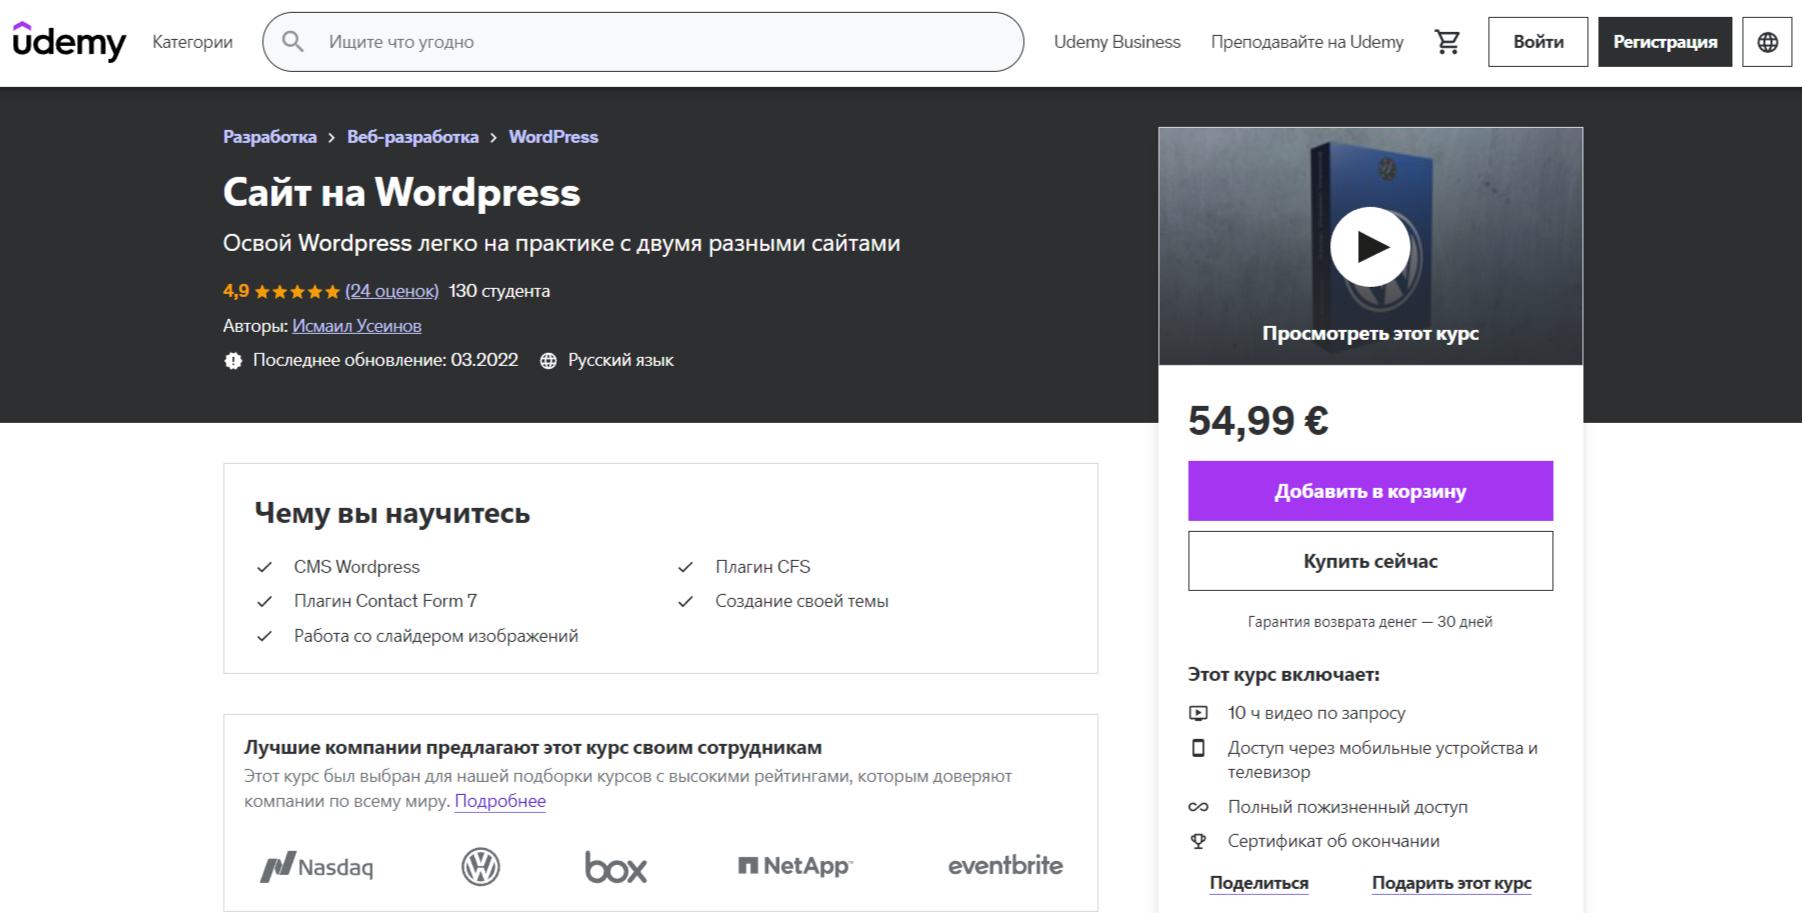Click the Volkswagen company logo
Viewport: 1802px width, 913px height.
click(481, 866)
